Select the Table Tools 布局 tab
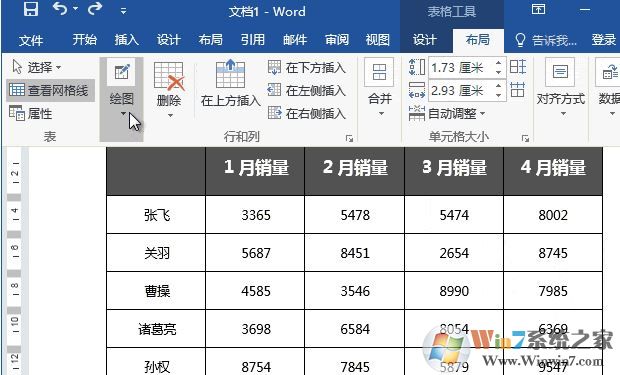Image resolution: width=620 pixels, height=375 pixels. pyautogui.click(x=478, y=40)
